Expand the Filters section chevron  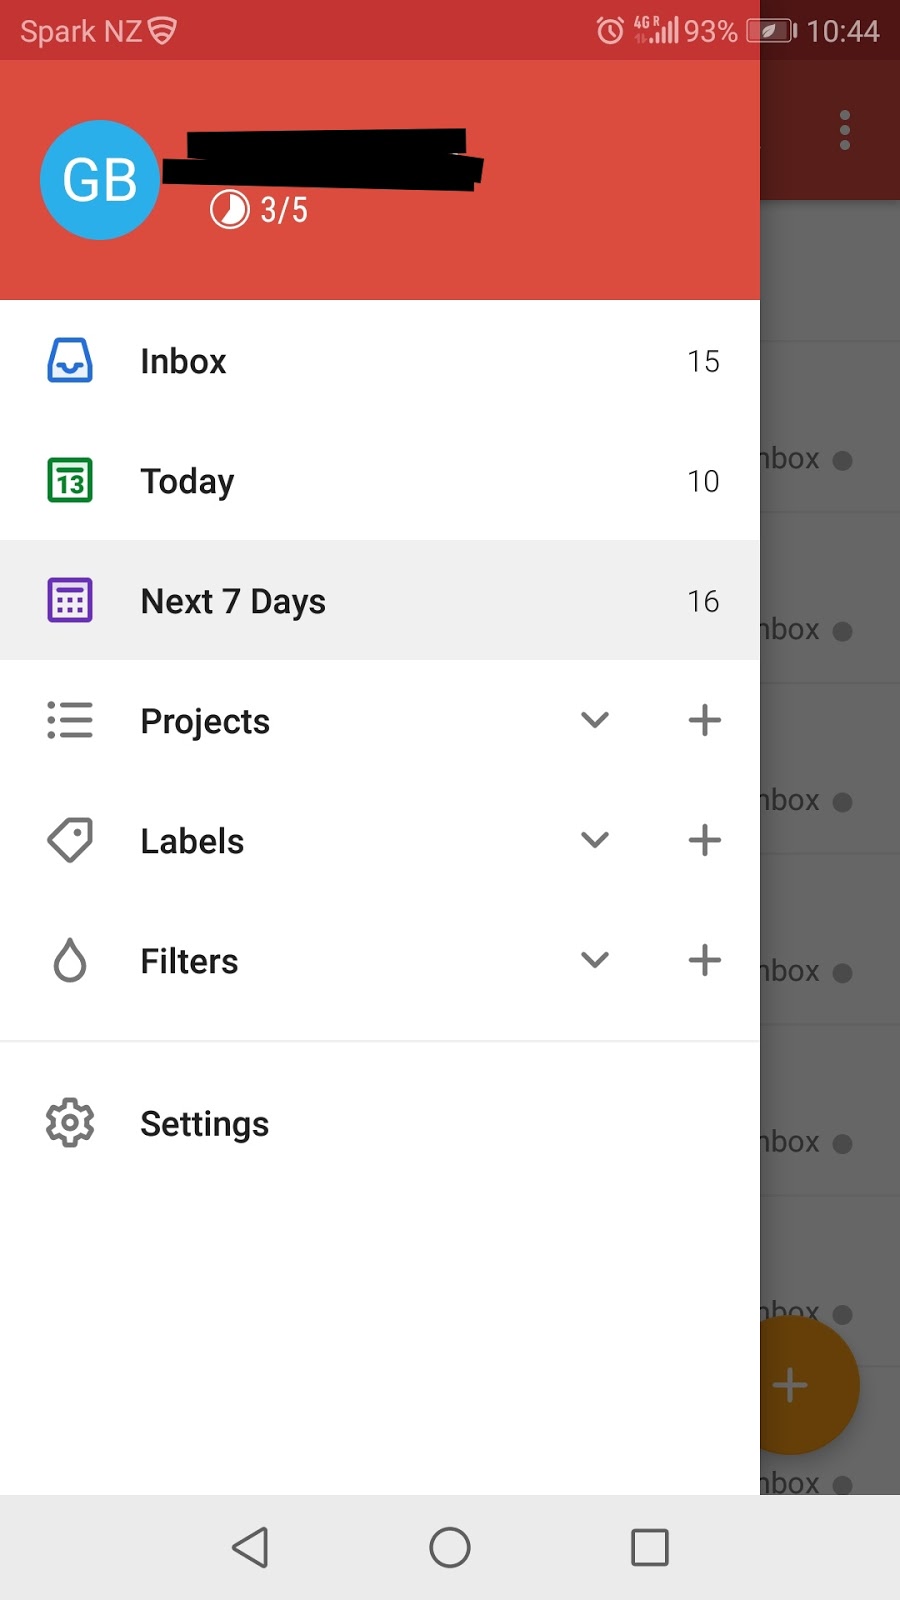(595, 960)
